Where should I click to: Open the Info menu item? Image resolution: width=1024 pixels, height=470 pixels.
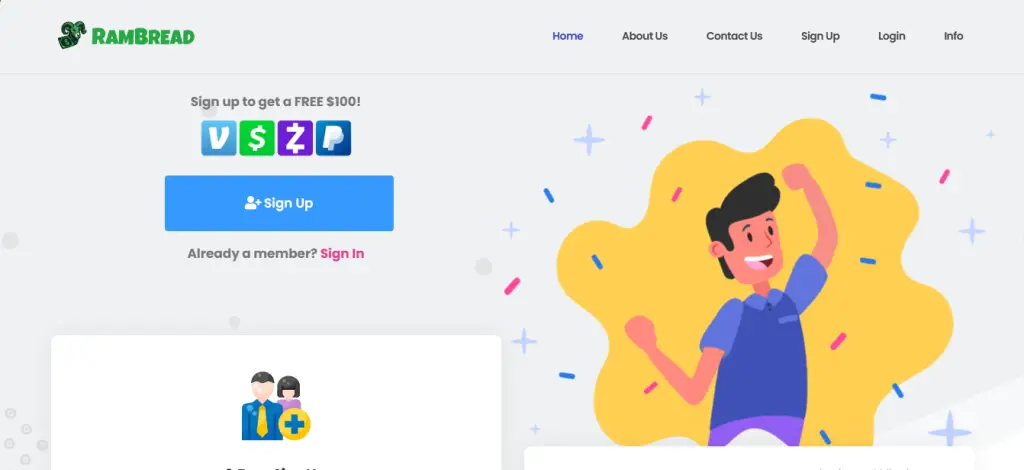pyautogui.click(x=953, y=36)
